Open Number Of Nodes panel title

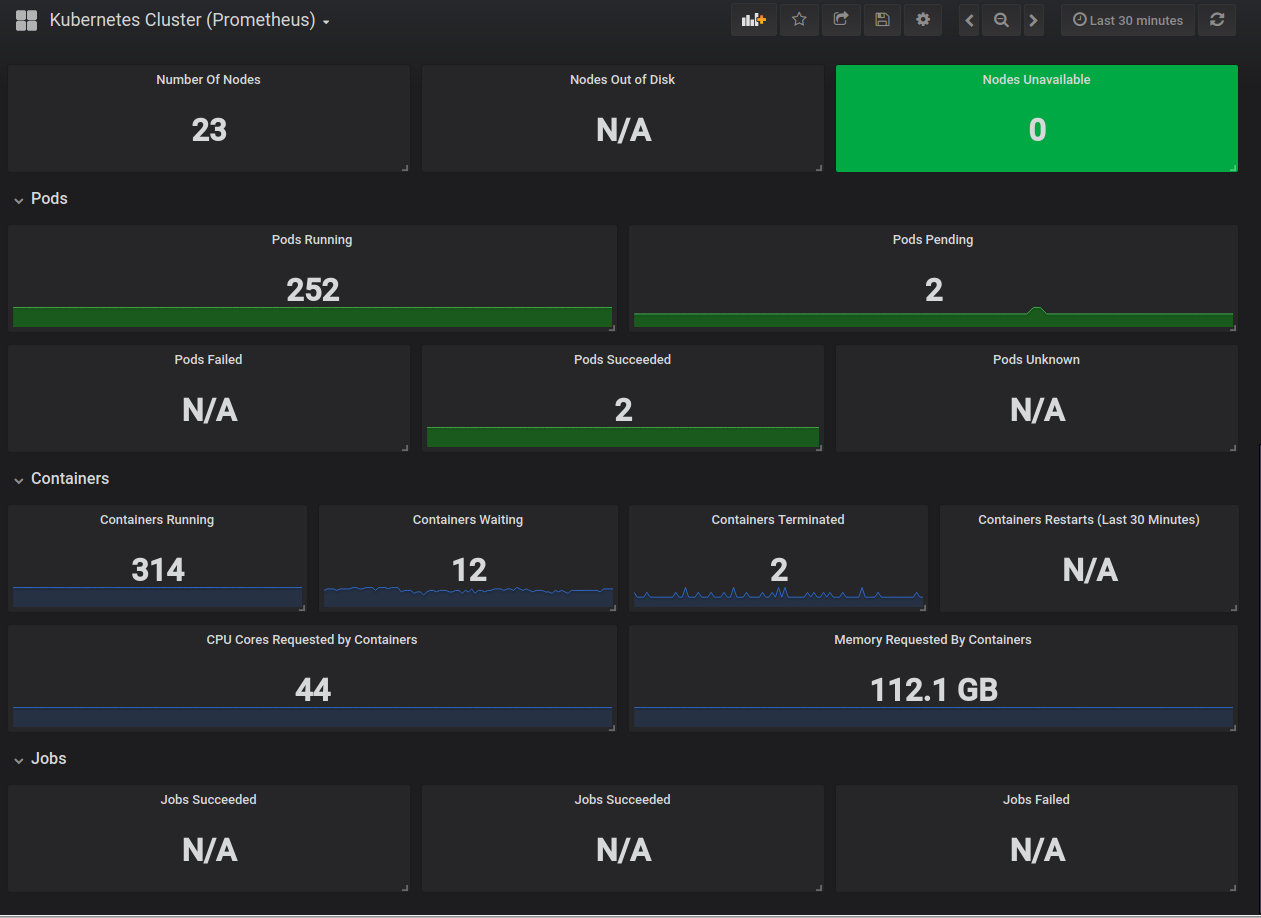208,80
